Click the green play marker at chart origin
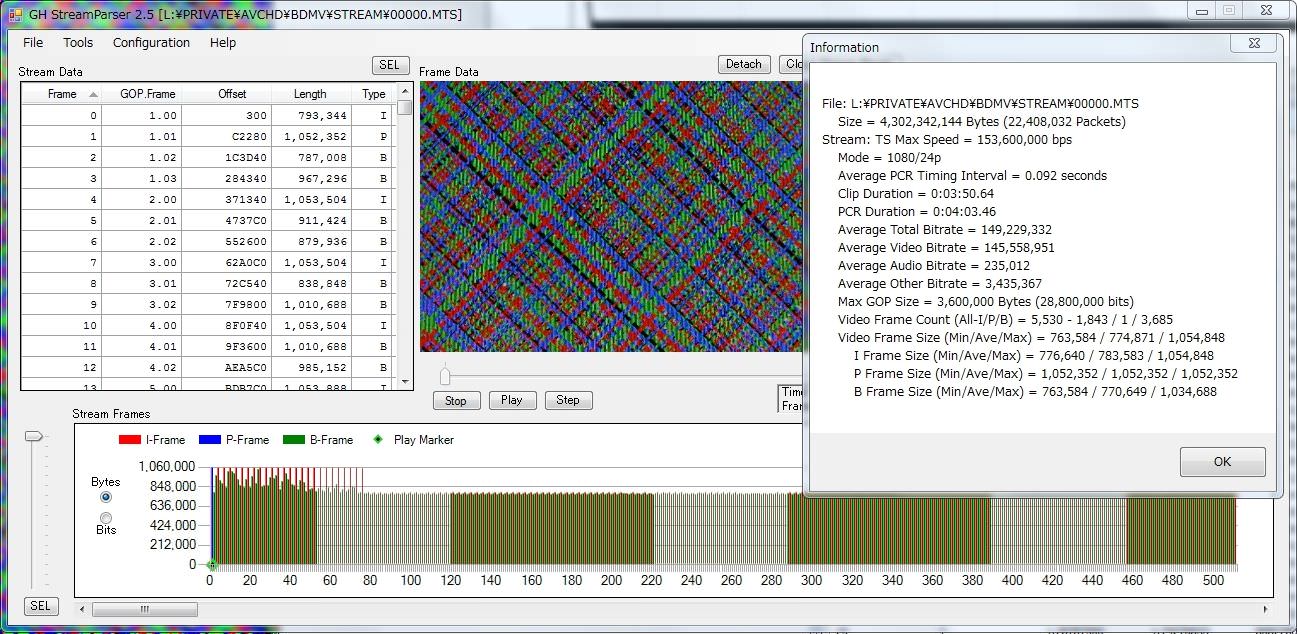 [211, 565]
